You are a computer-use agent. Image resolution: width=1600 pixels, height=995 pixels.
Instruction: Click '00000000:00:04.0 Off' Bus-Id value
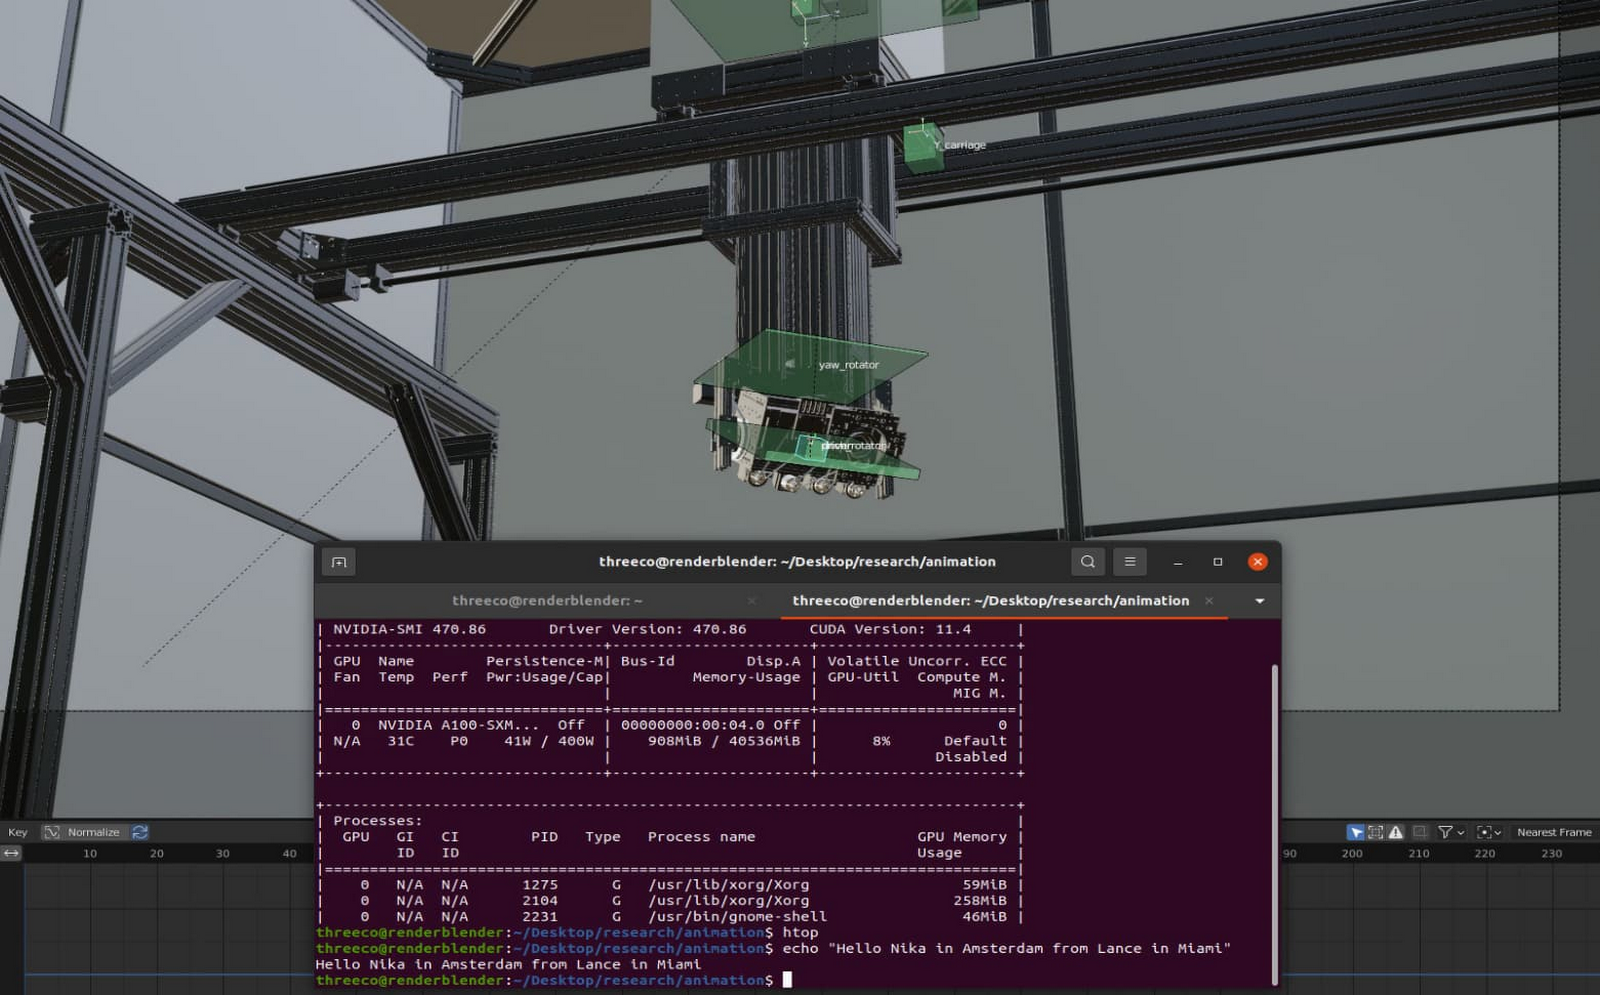(x=710, y=725)
